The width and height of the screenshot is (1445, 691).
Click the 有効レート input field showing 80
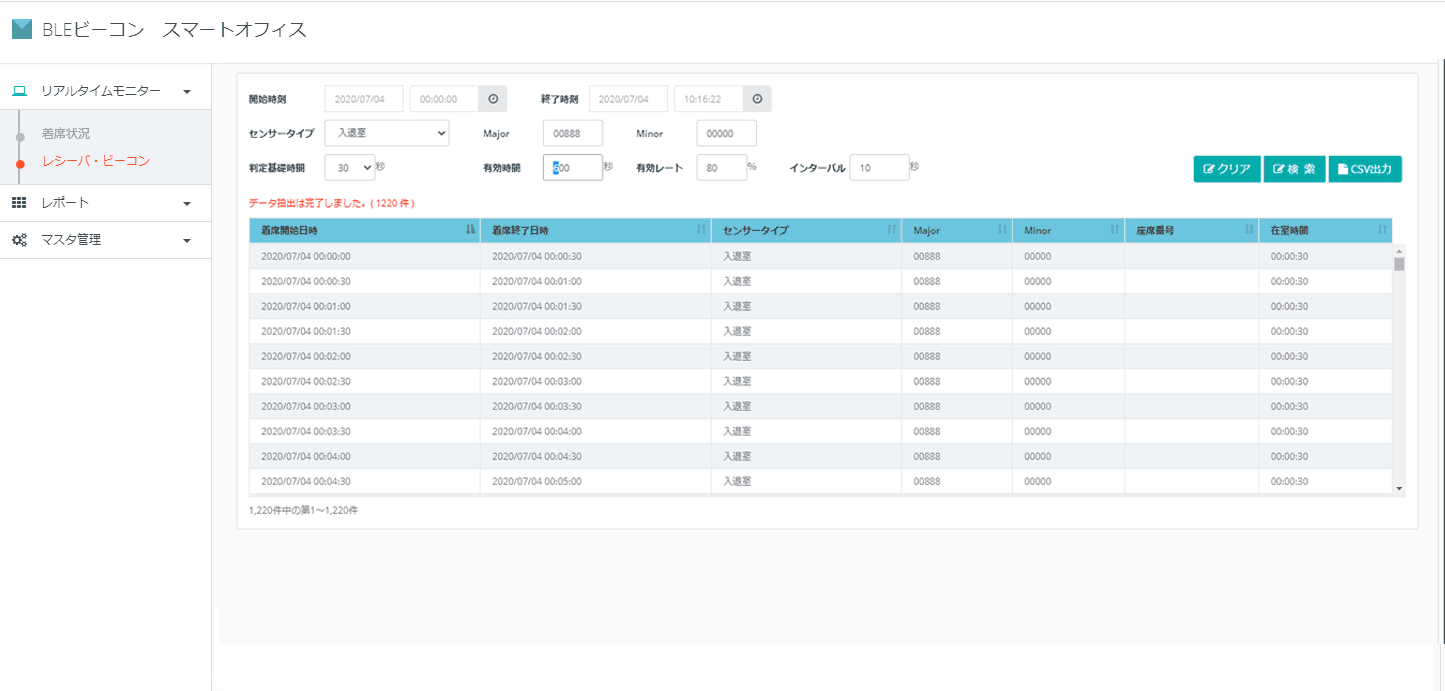point(722,168)
